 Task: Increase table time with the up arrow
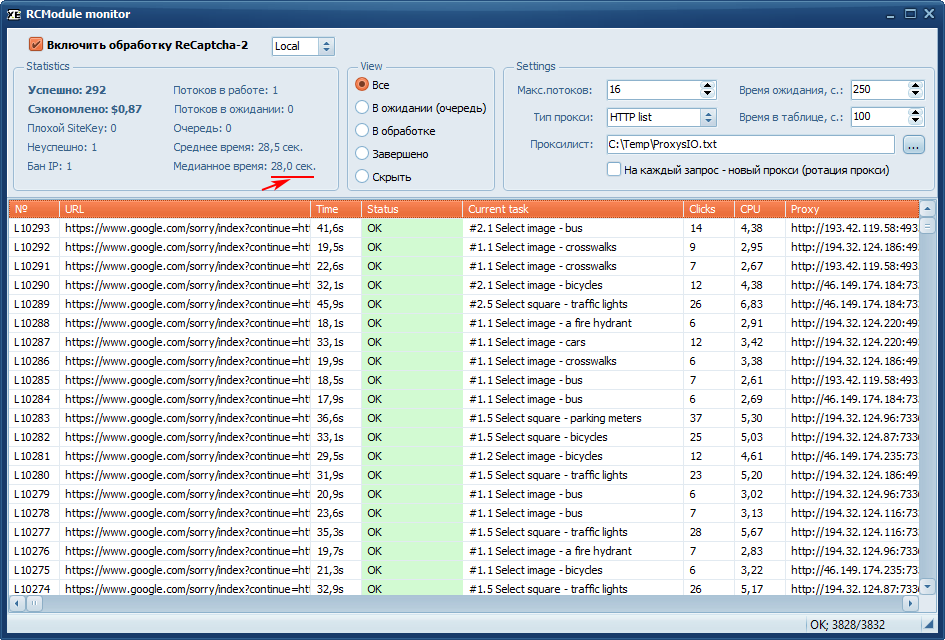(915, 112)
